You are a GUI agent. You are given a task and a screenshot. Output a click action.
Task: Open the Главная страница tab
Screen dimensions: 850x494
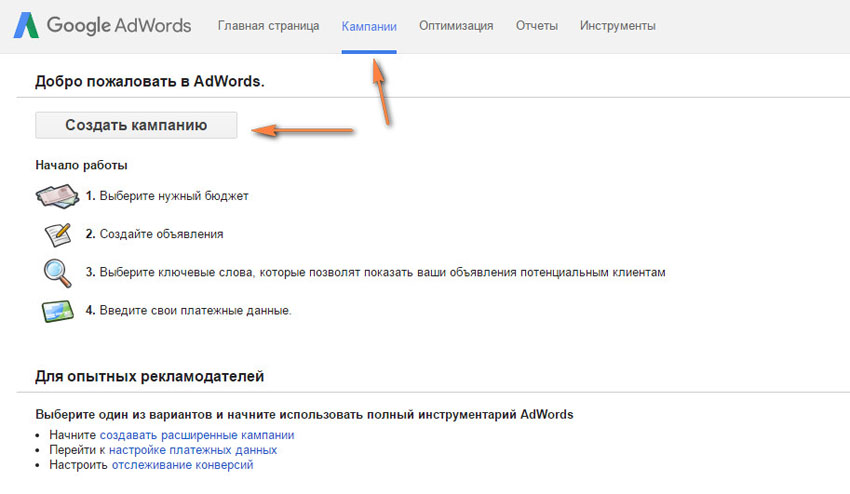(x=268, y=26)
